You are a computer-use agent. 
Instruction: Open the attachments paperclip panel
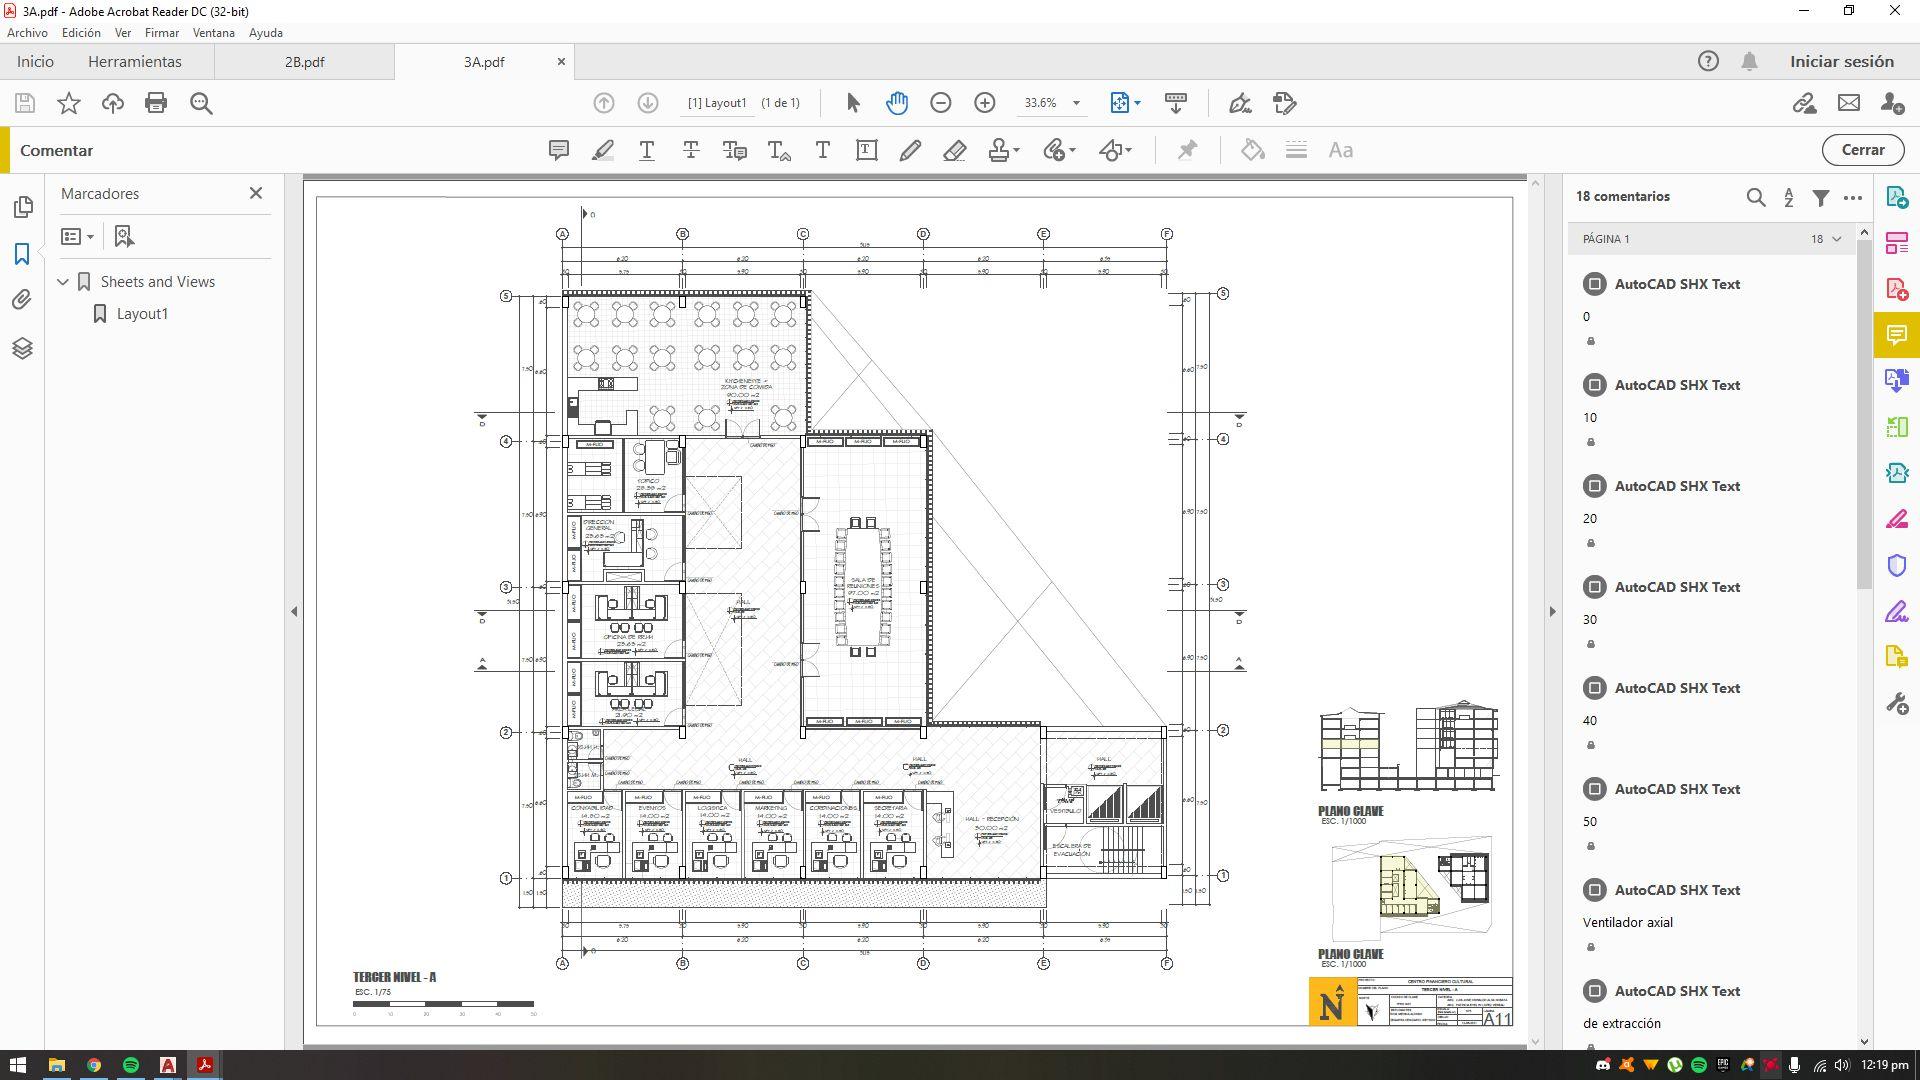pos(22,300)
